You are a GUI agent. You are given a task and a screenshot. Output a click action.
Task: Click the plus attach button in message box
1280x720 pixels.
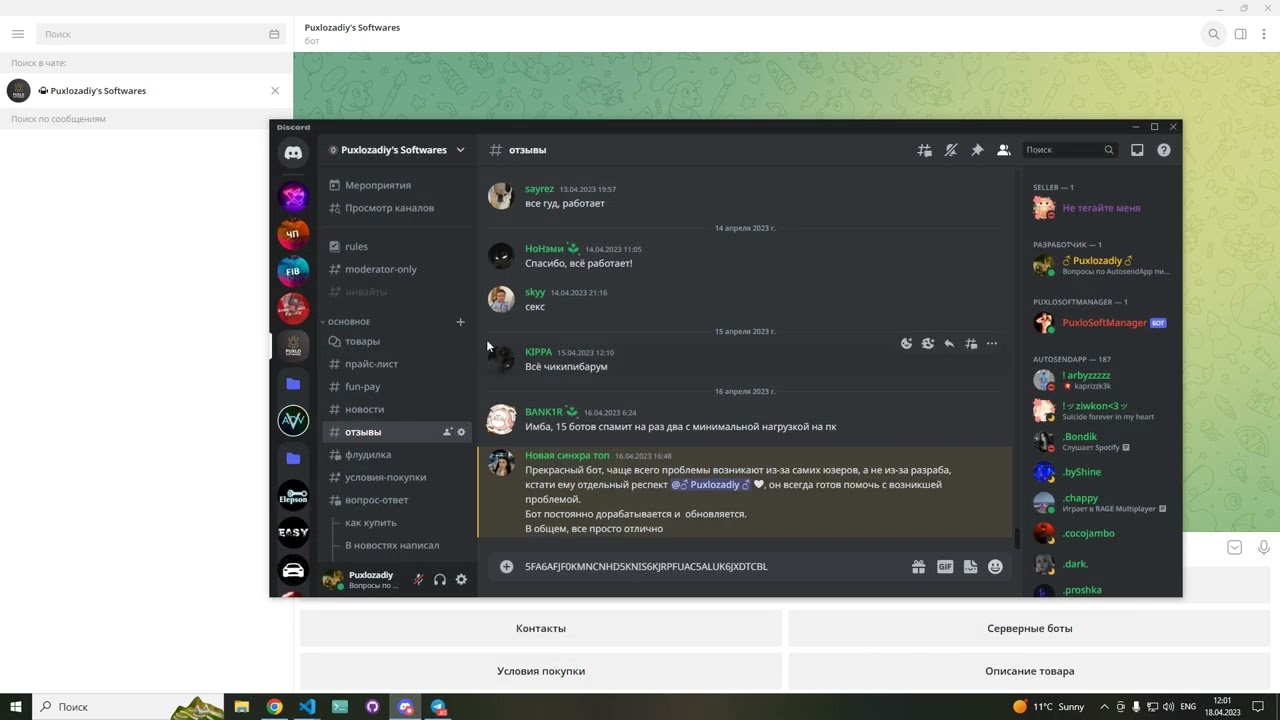tap(506, 567)
